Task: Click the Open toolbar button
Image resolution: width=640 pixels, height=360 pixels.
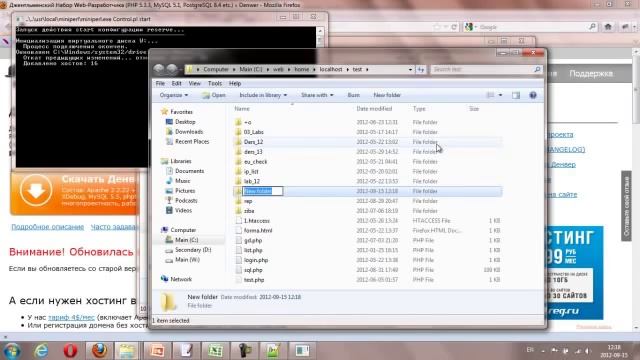Action: 213,95
